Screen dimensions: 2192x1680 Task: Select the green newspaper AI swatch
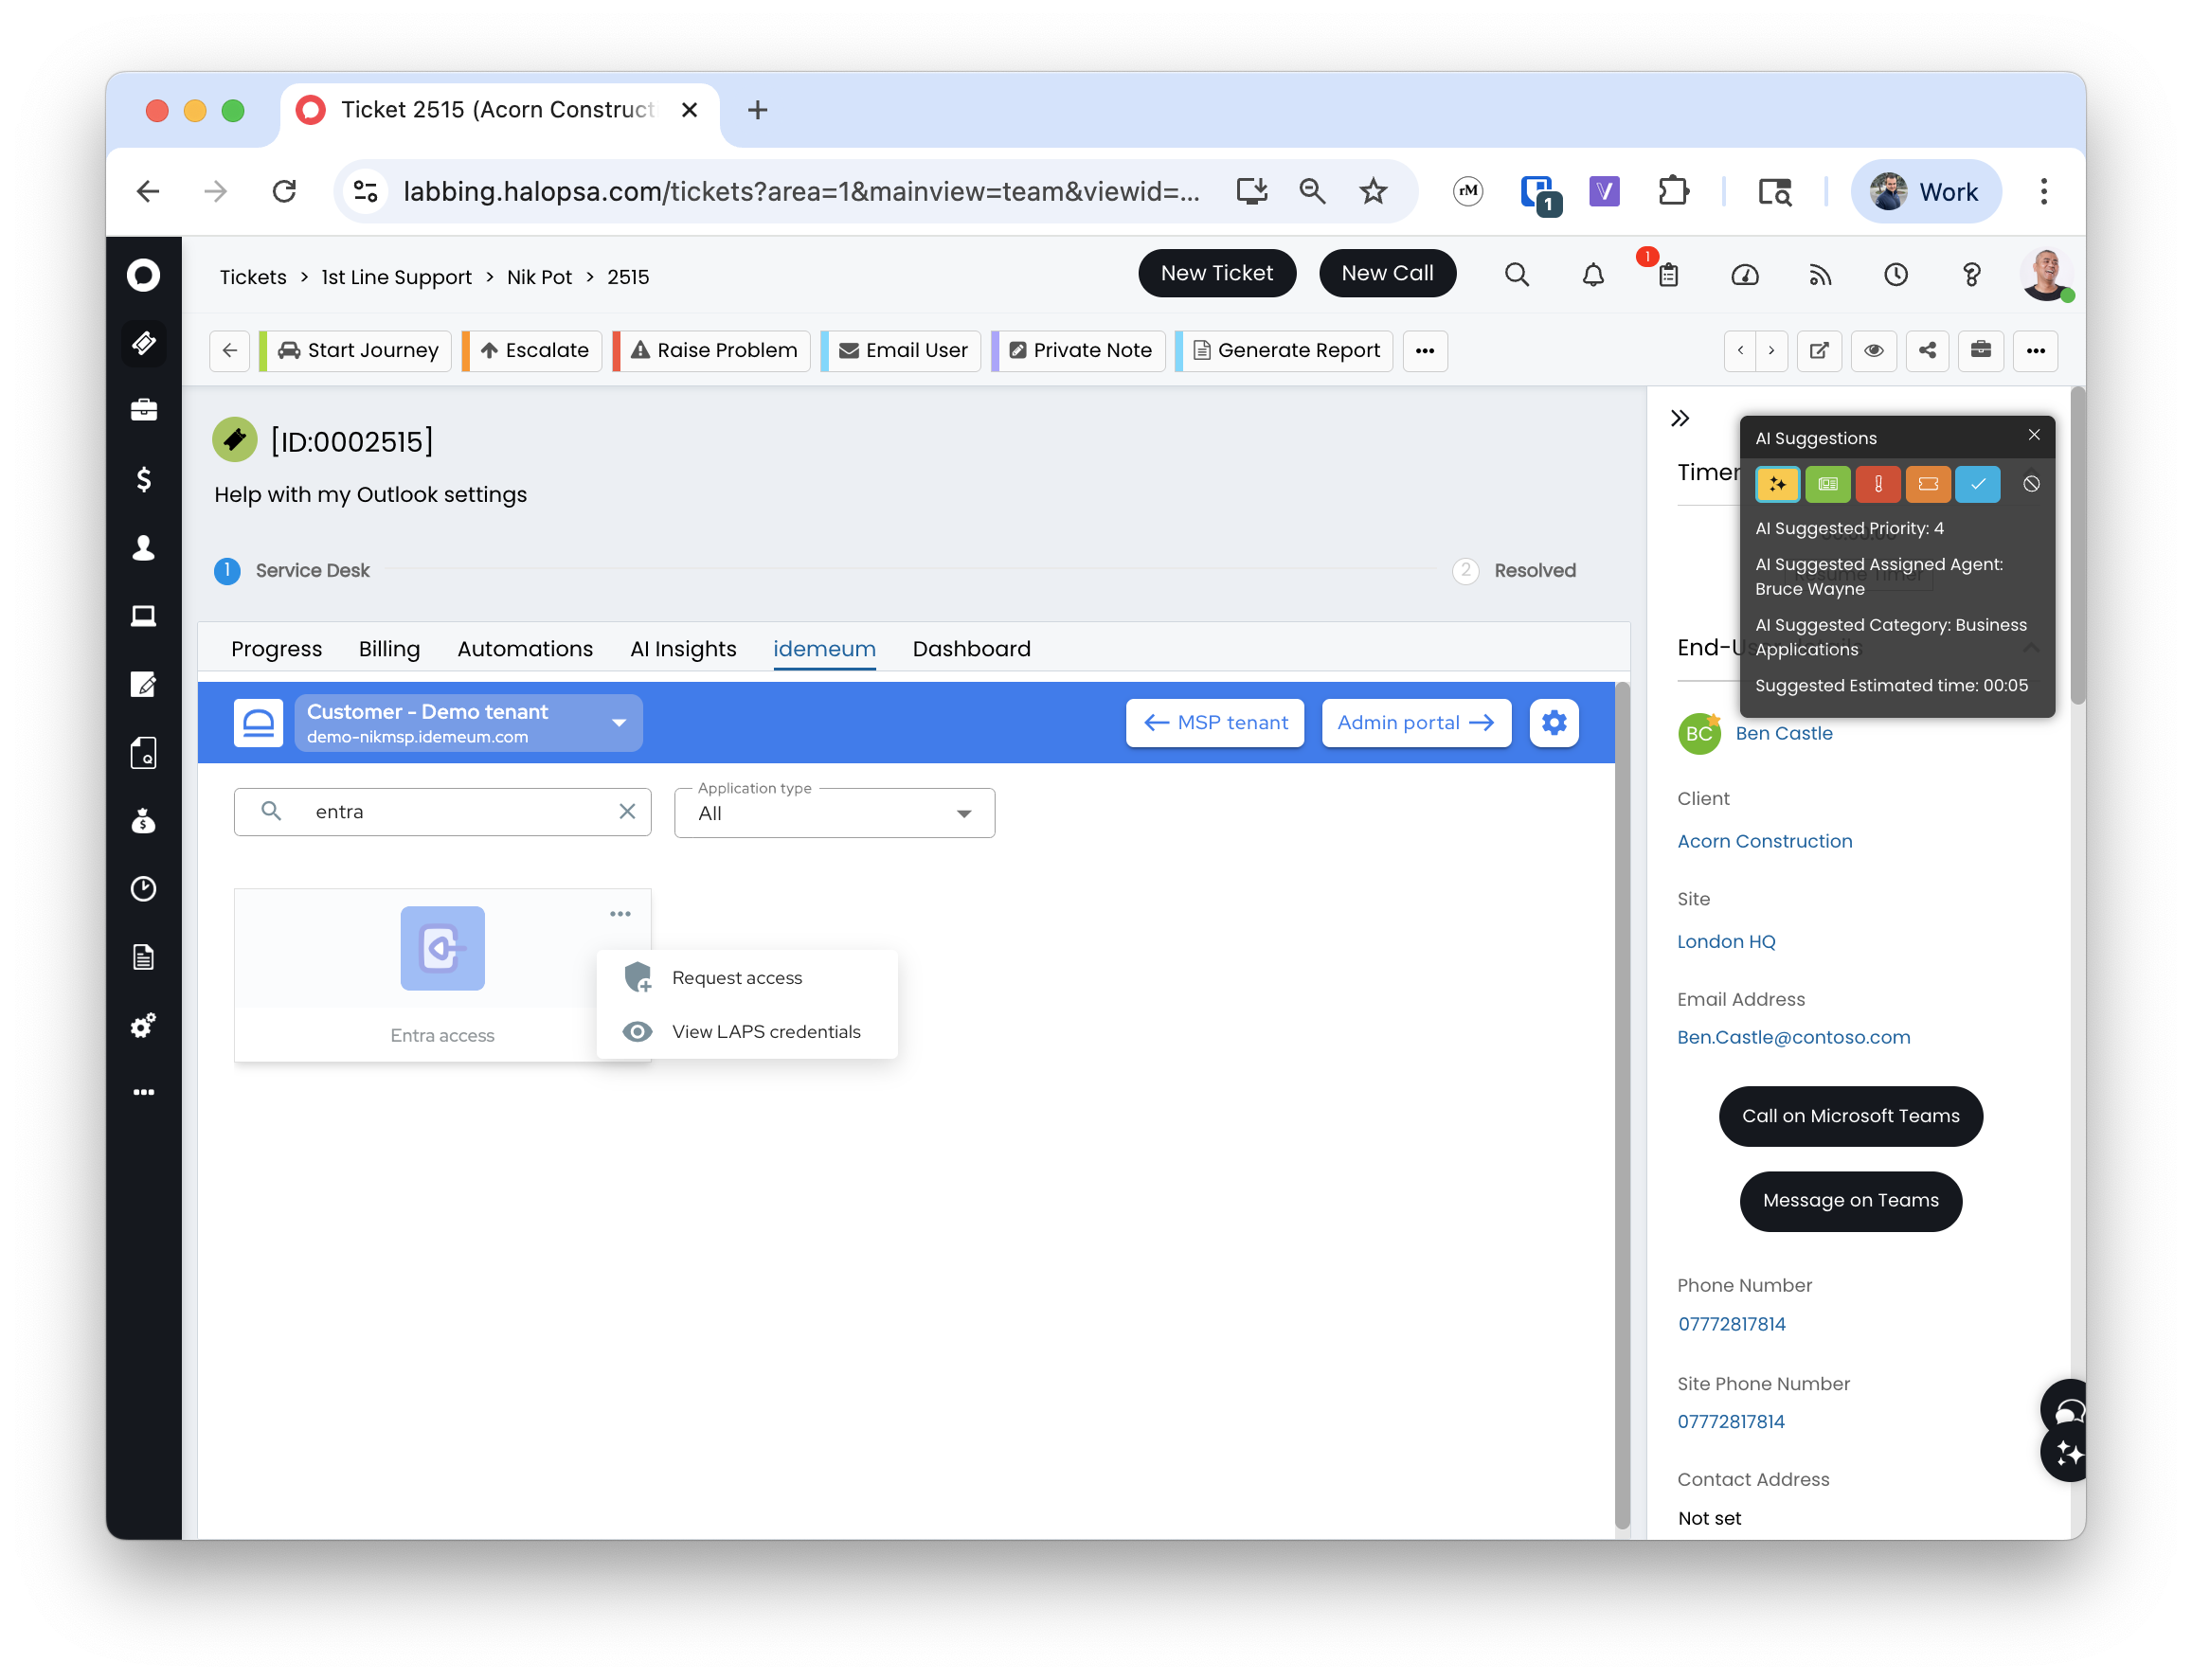1828,484
